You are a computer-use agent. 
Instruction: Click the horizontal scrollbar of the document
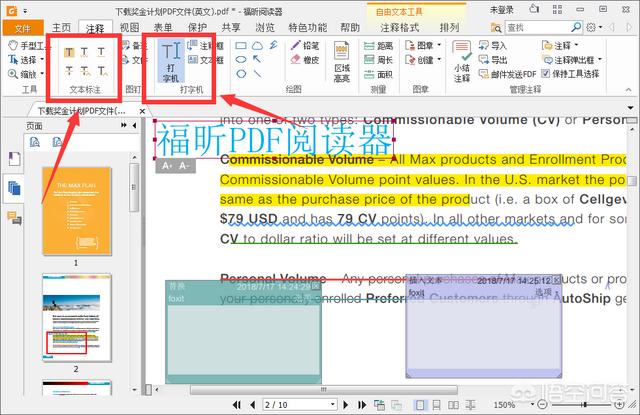(x=323, y=390)
